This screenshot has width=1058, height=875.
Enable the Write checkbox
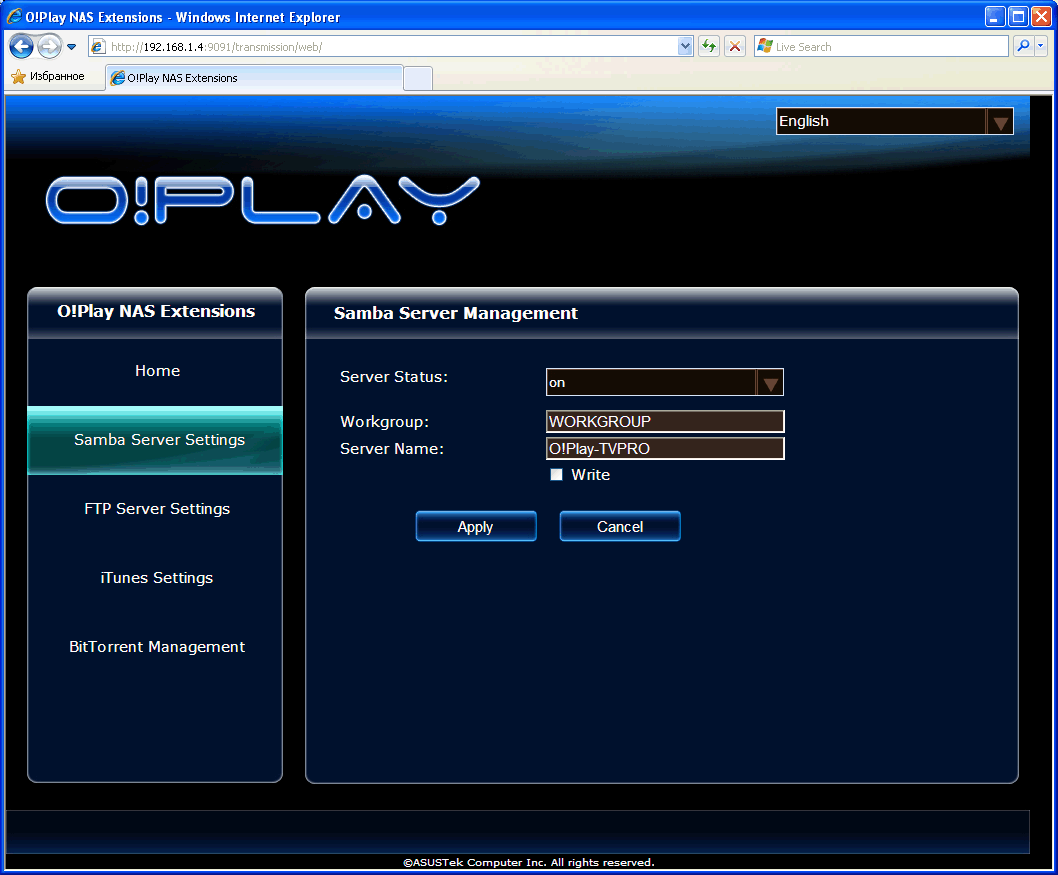click(556, 475)
